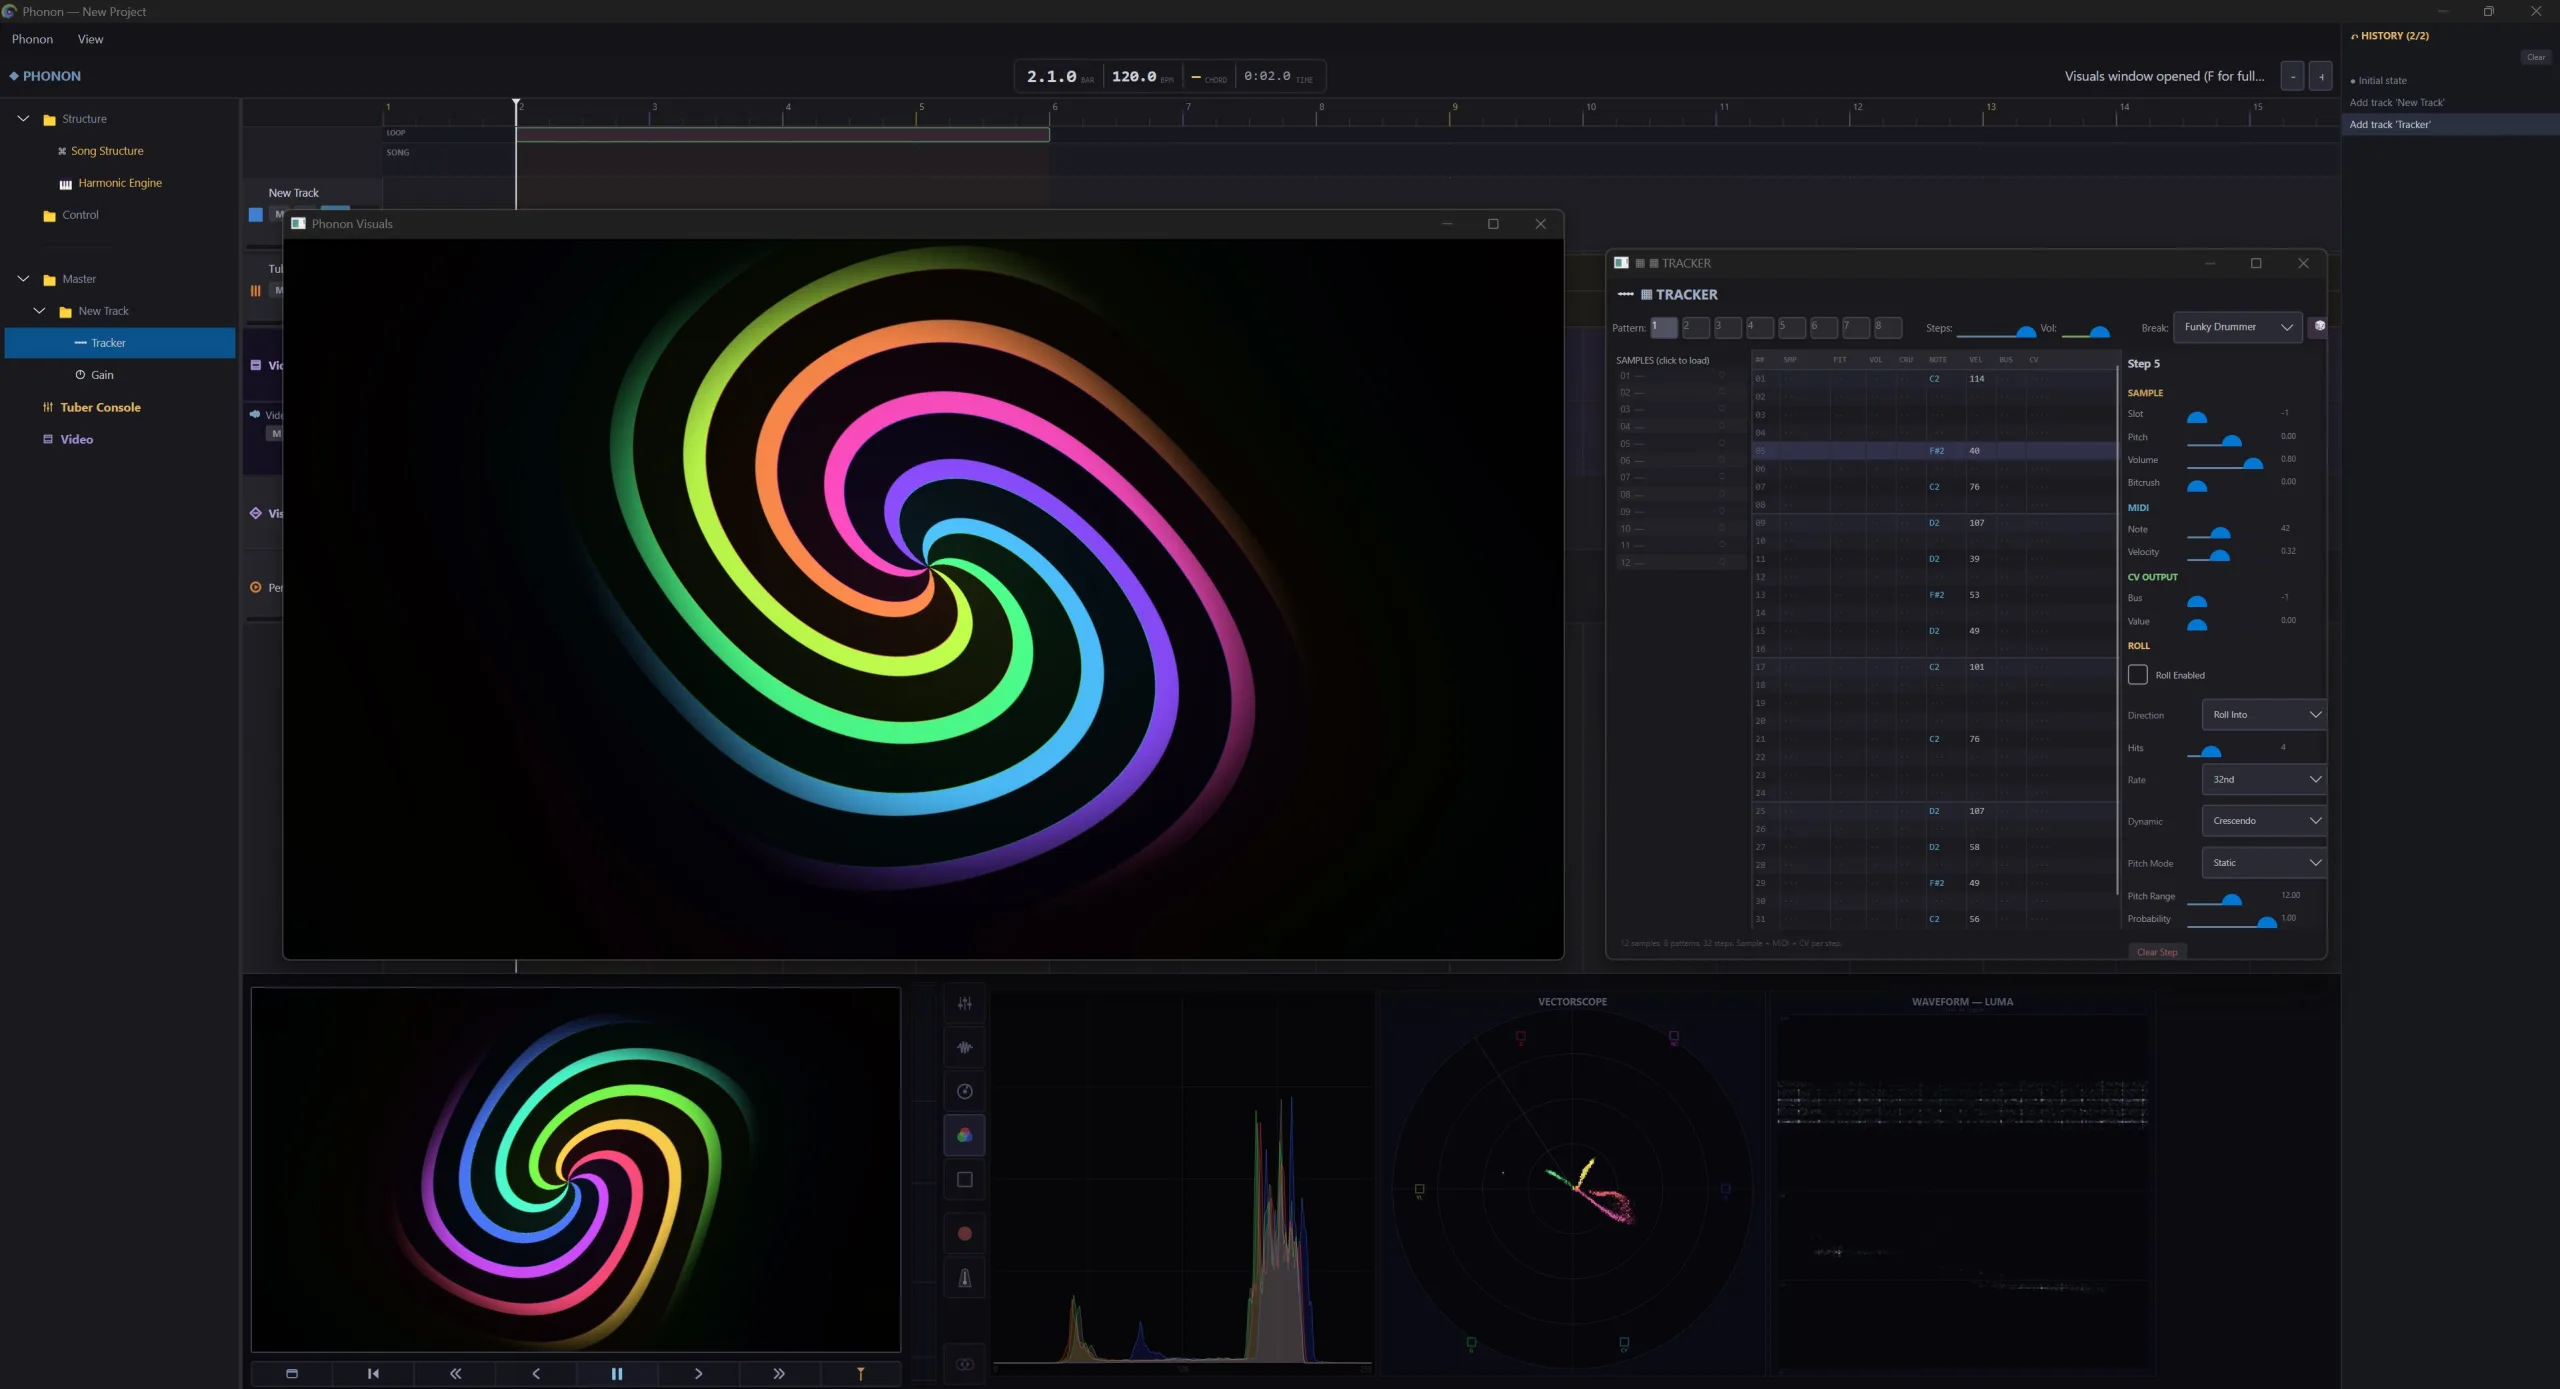Enable the Roll Enabled checkbox
Screen dimensions: 2560x1389
[2137, 675]
